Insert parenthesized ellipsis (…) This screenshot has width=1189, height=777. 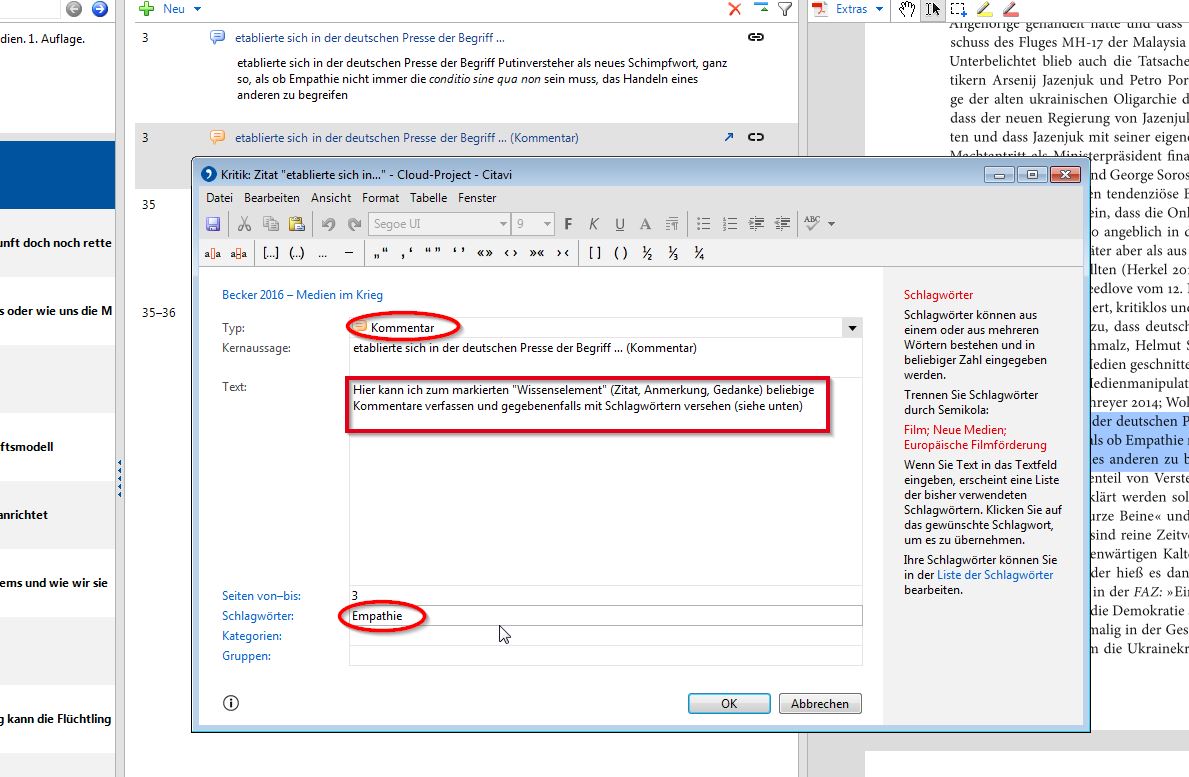[296, 253]
